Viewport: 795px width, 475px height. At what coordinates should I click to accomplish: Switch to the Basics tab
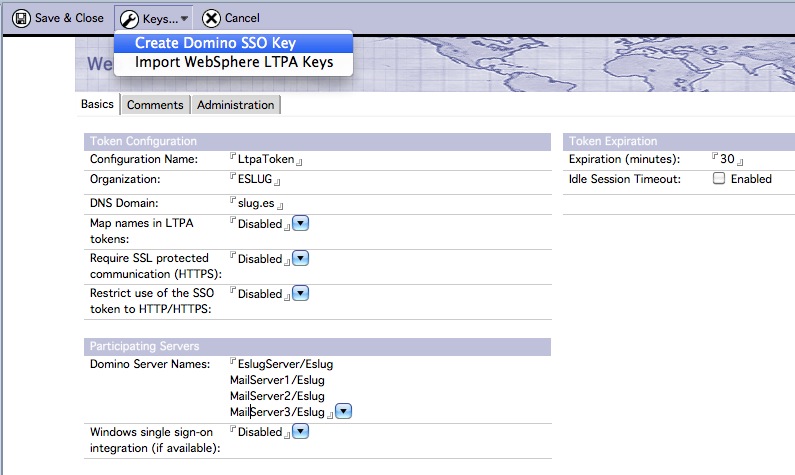tap(97, 104)
